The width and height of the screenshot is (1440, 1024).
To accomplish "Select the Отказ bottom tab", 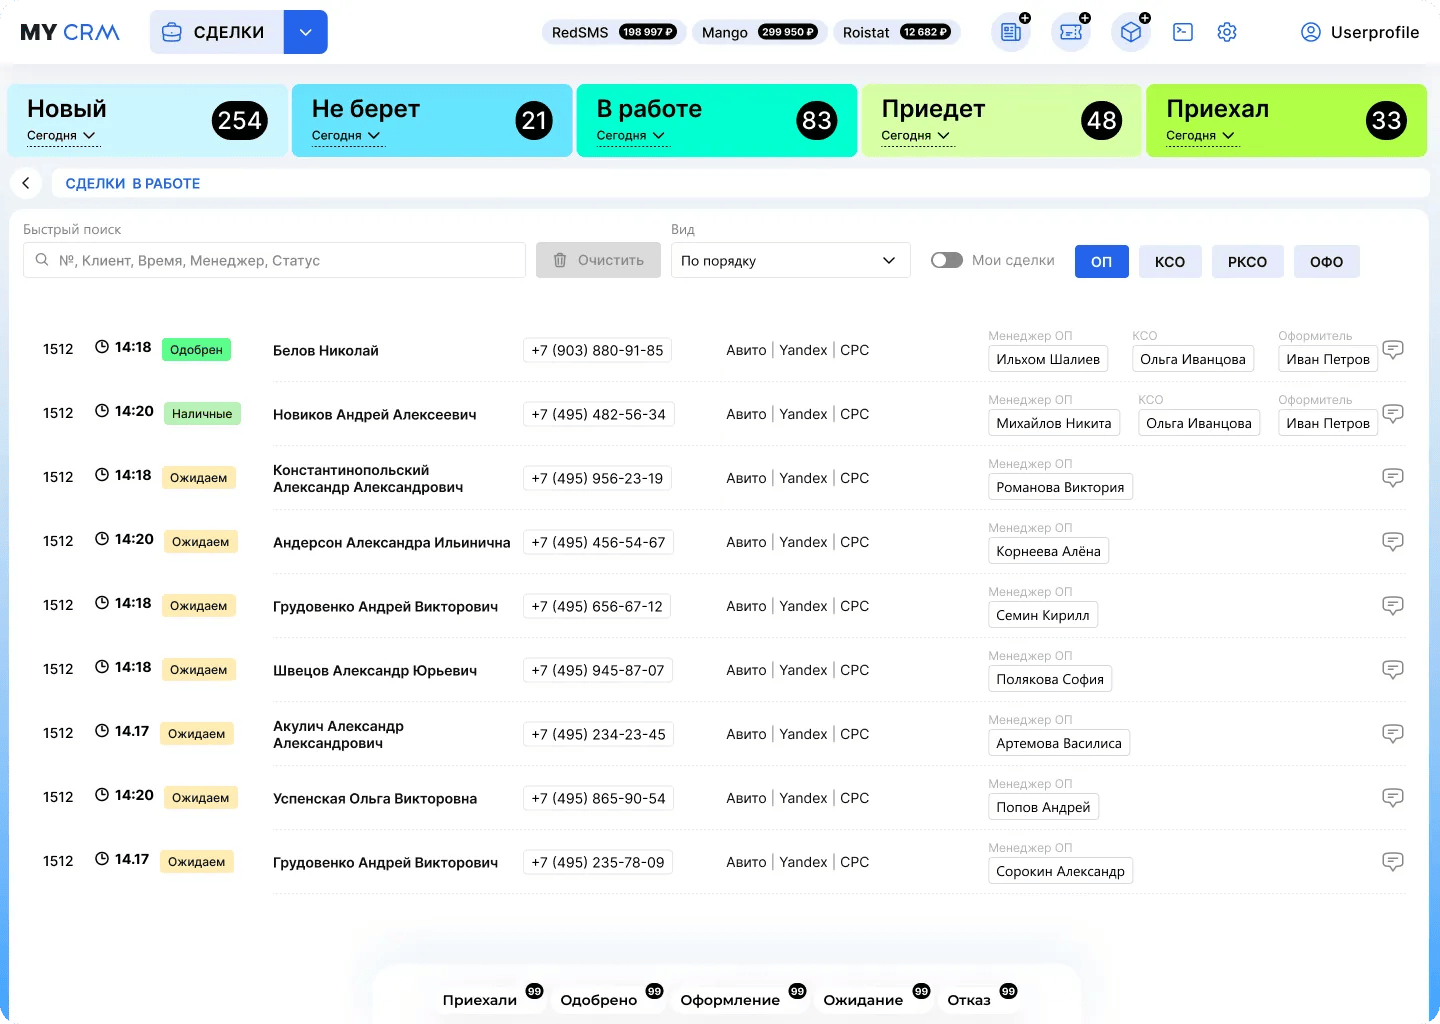I will click(969, 1000).
